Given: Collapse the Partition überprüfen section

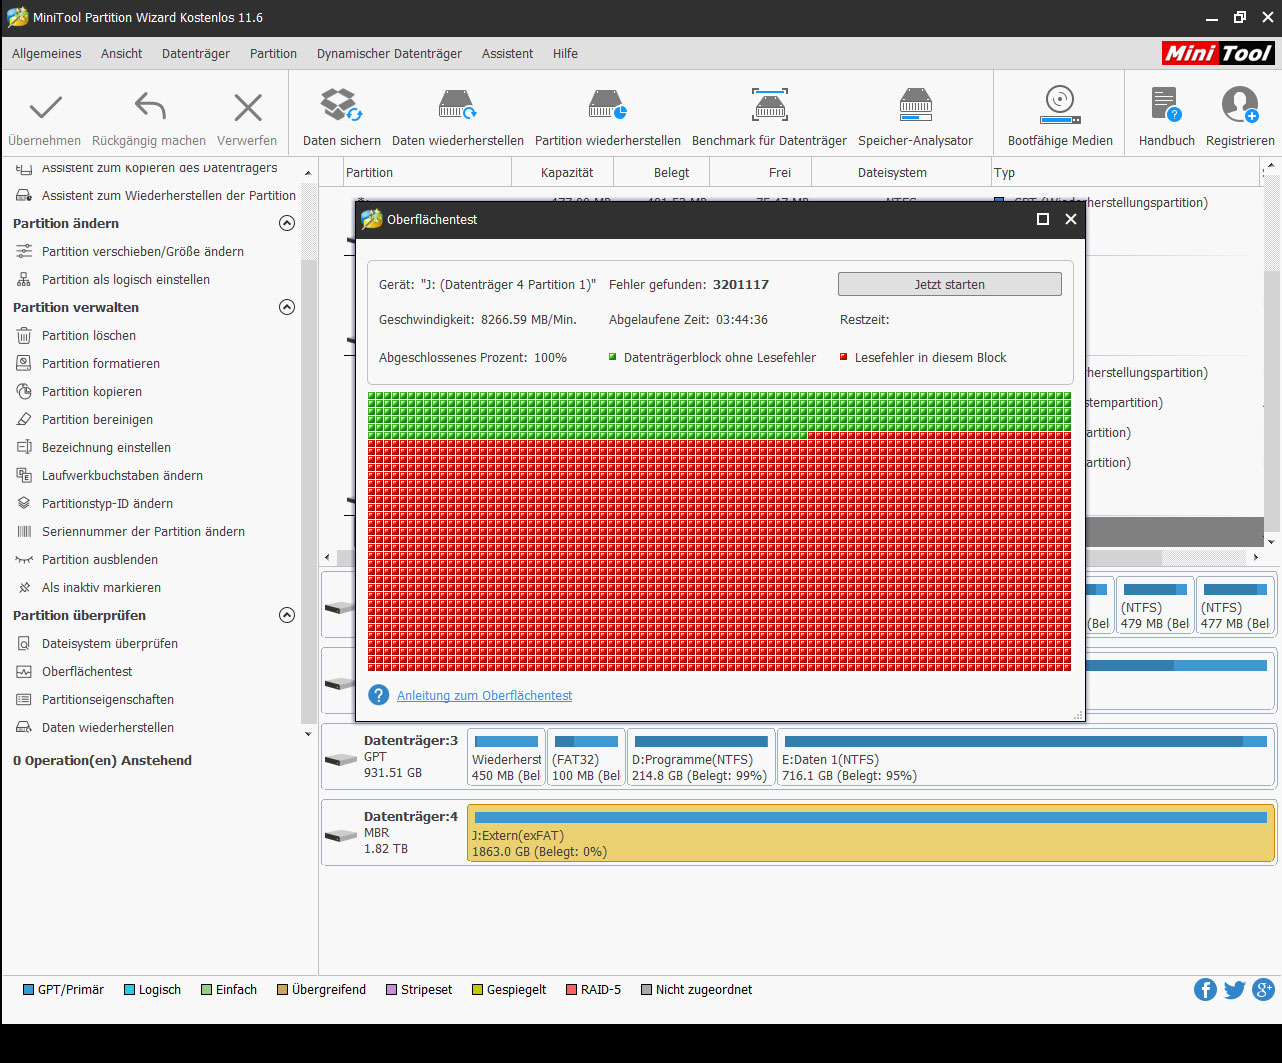Looking at the screenshot, I should point(287,615).
